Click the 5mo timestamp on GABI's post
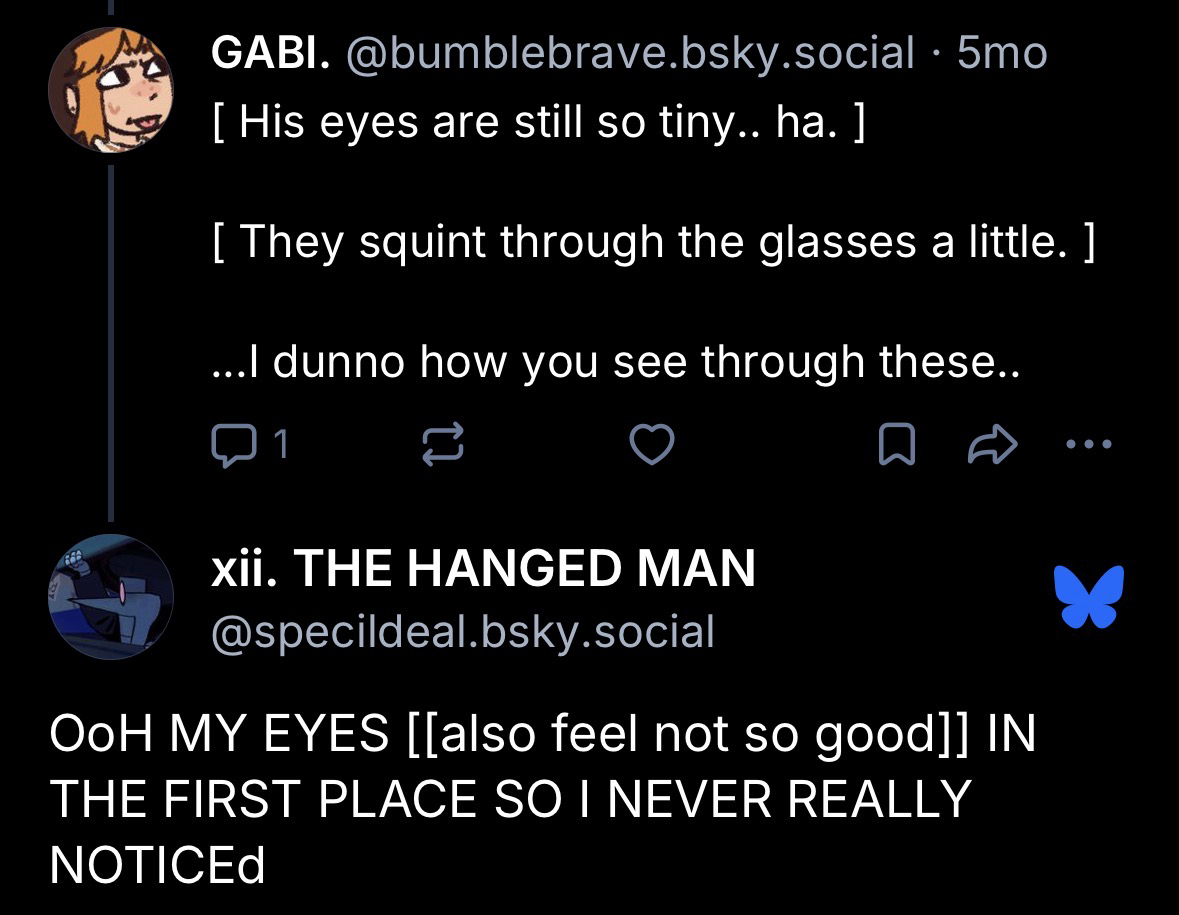 pos(1002,52)
